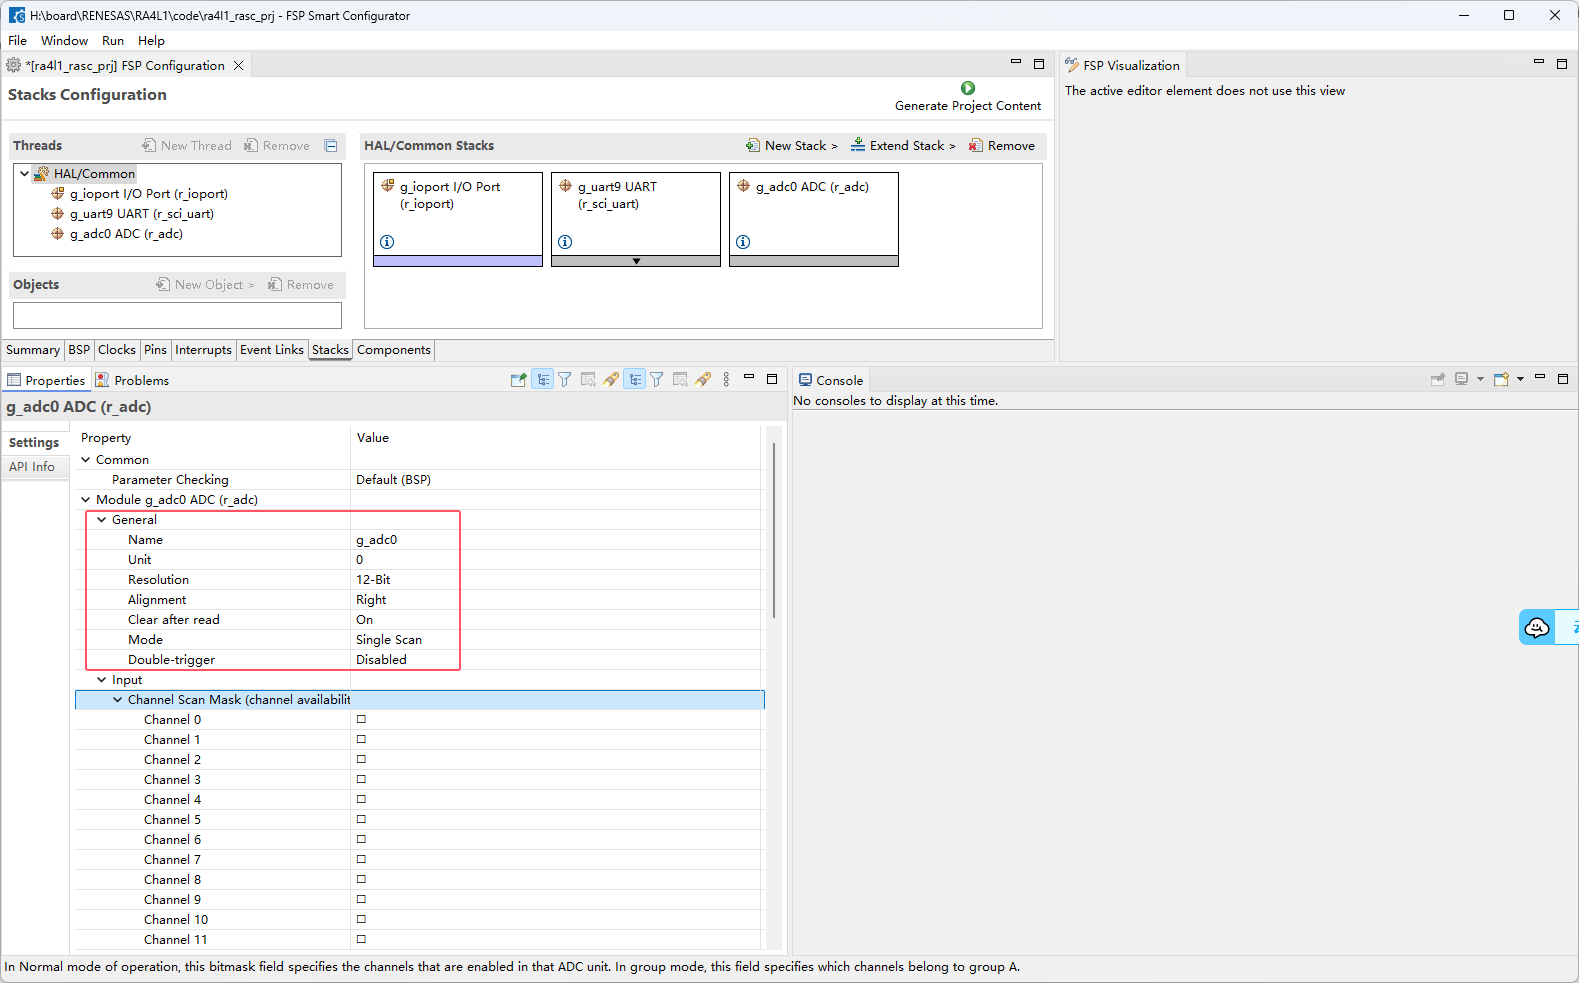This screenshot has width=1579, height=983.
Task: Collapse the Channel Scan Mask group
Action: [x=118, y=700]
